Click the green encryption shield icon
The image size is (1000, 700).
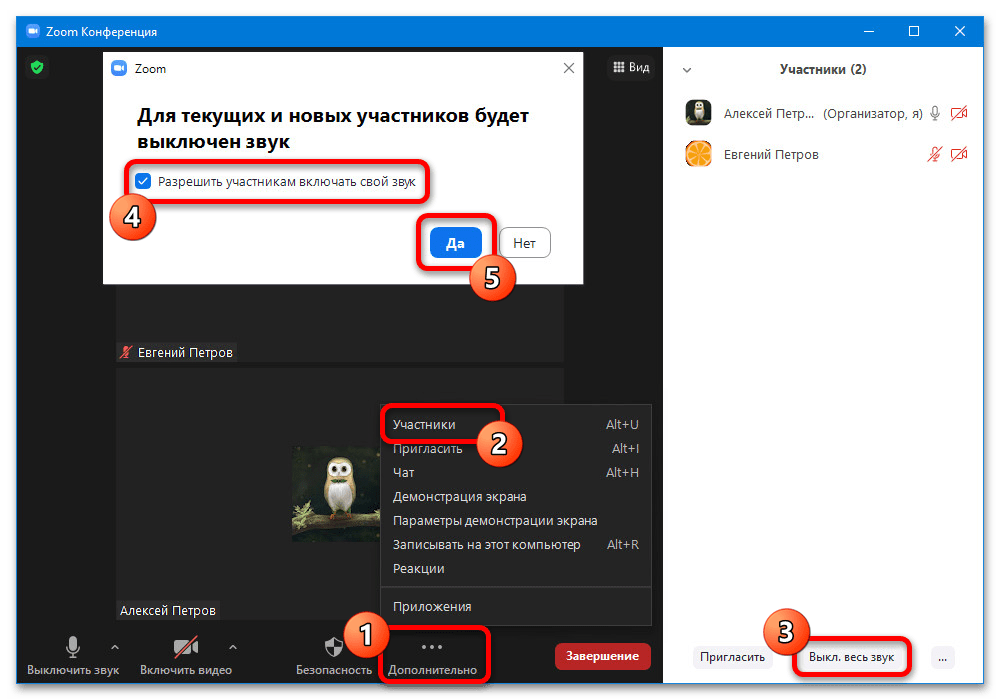point(37,67)
